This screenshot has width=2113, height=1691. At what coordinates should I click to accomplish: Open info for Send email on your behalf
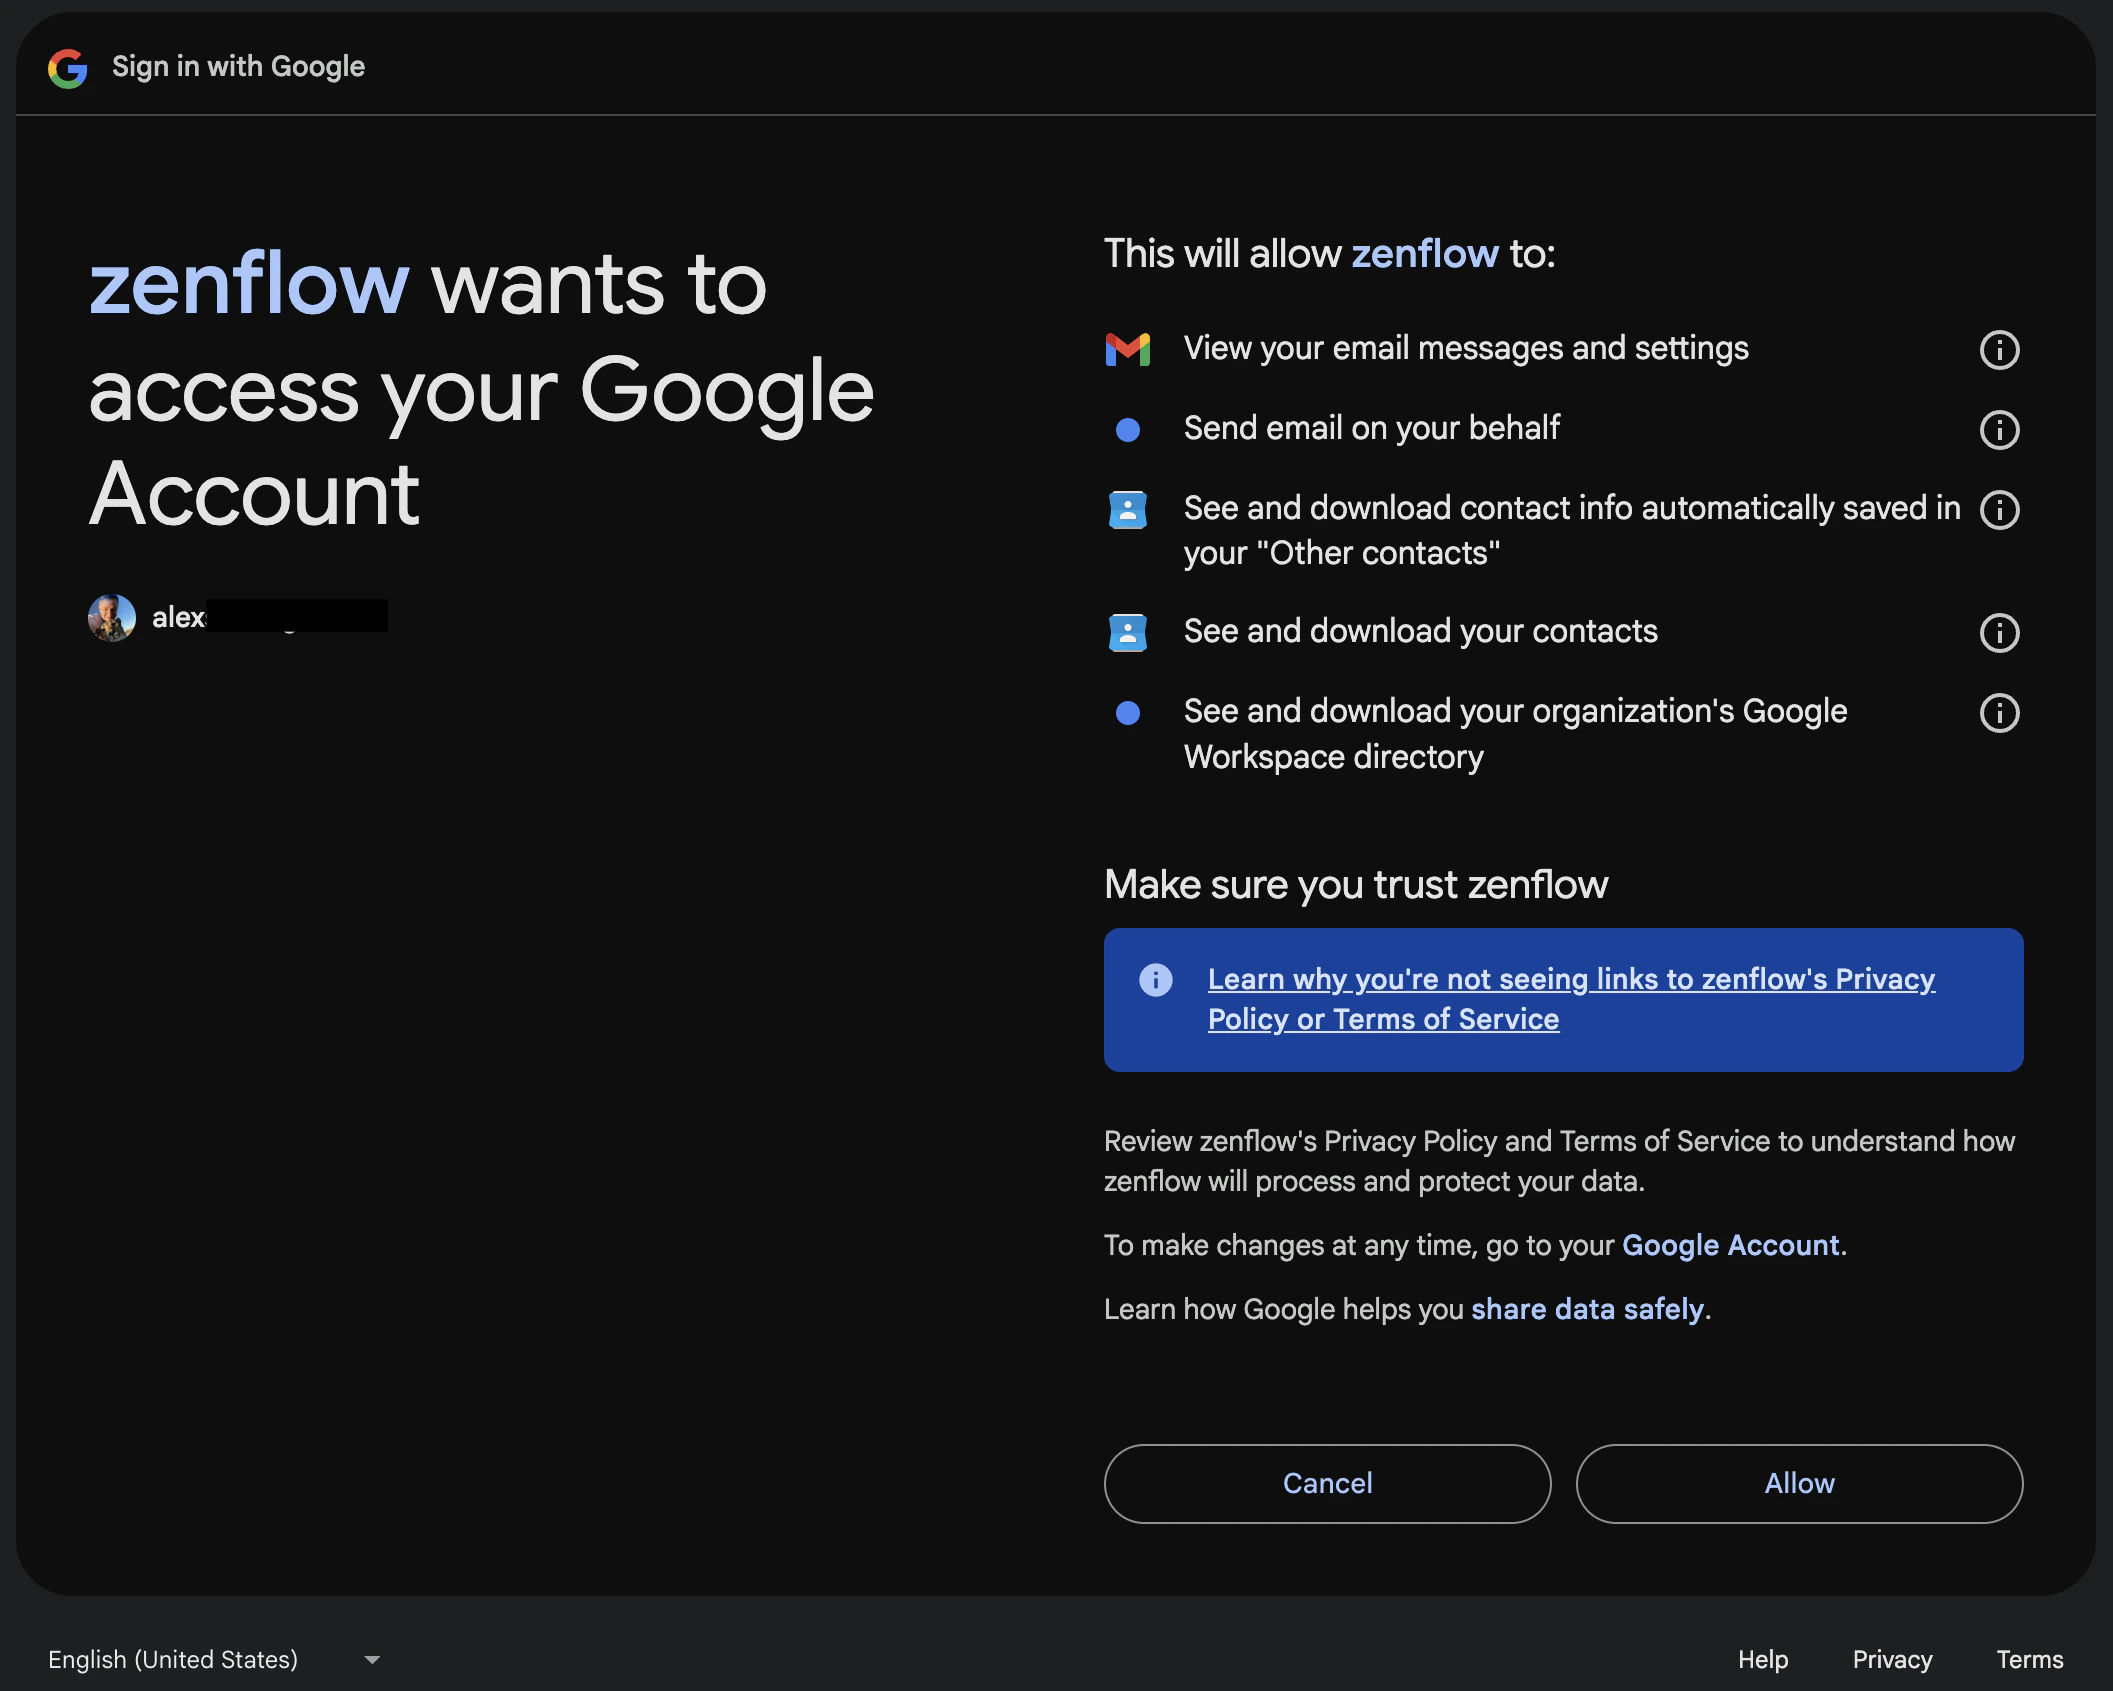click(1999, 430)
